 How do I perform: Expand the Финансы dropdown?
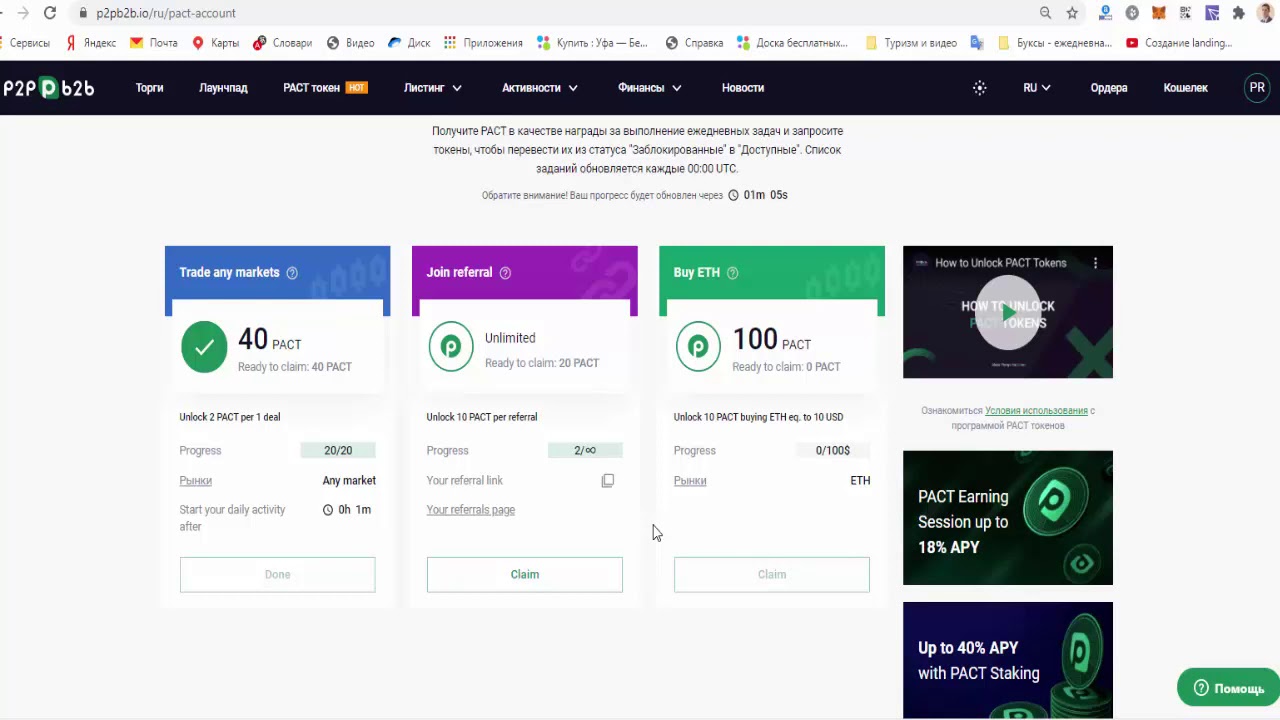pos(649,88)
